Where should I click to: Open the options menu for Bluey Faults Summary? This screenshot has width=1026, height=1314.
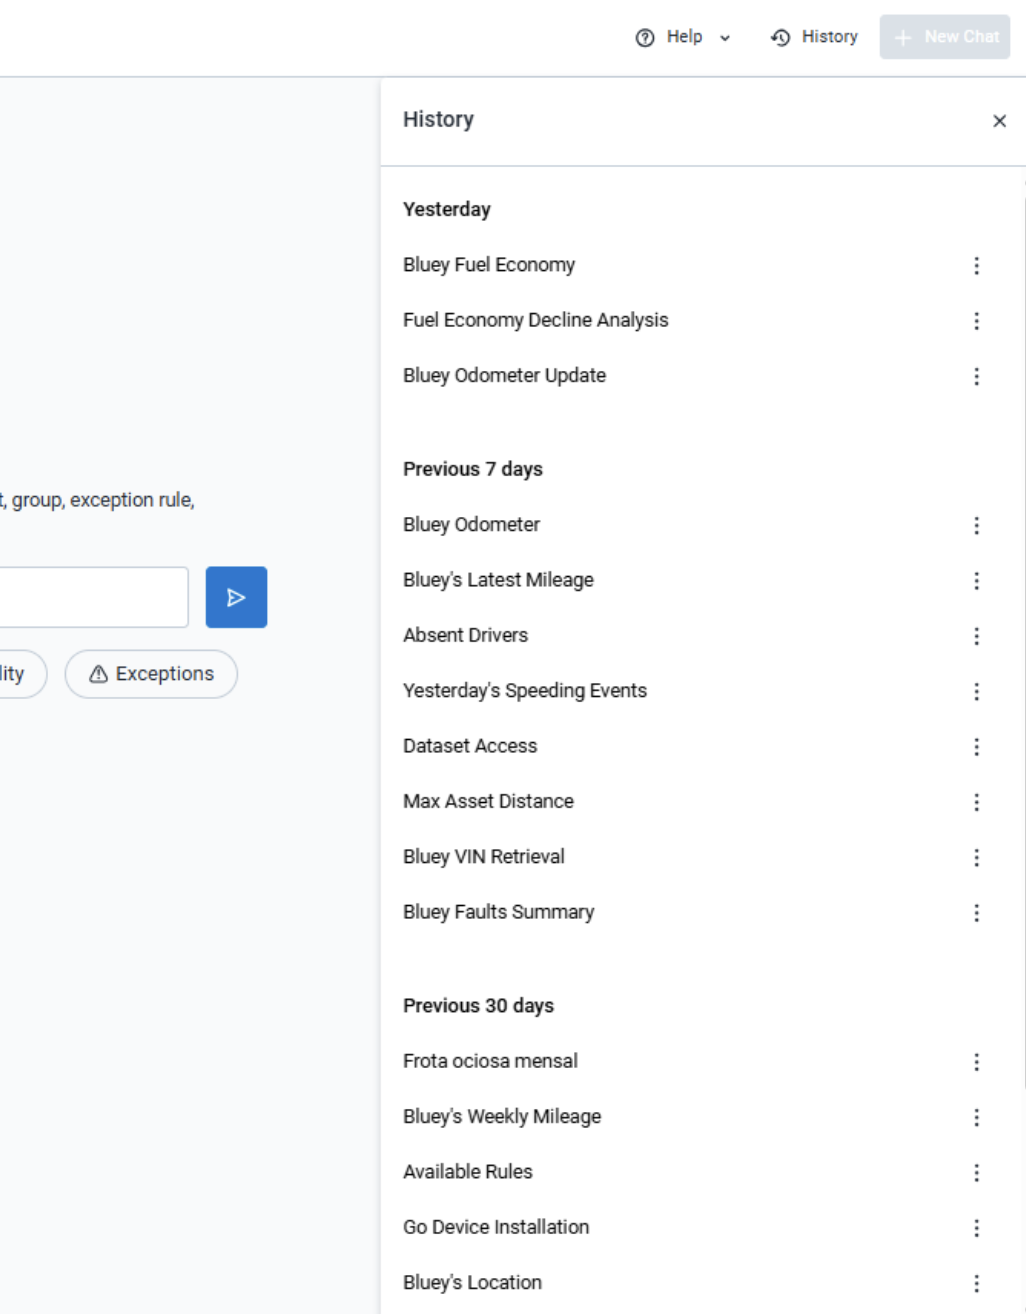point(977,912)
